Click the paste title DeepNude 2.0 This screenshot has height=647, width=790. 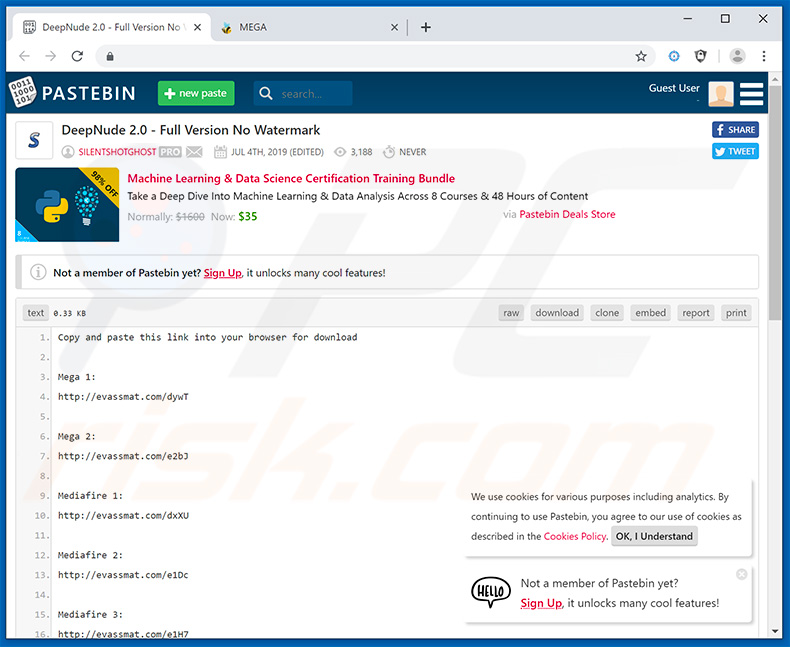(x=190, y=130)
